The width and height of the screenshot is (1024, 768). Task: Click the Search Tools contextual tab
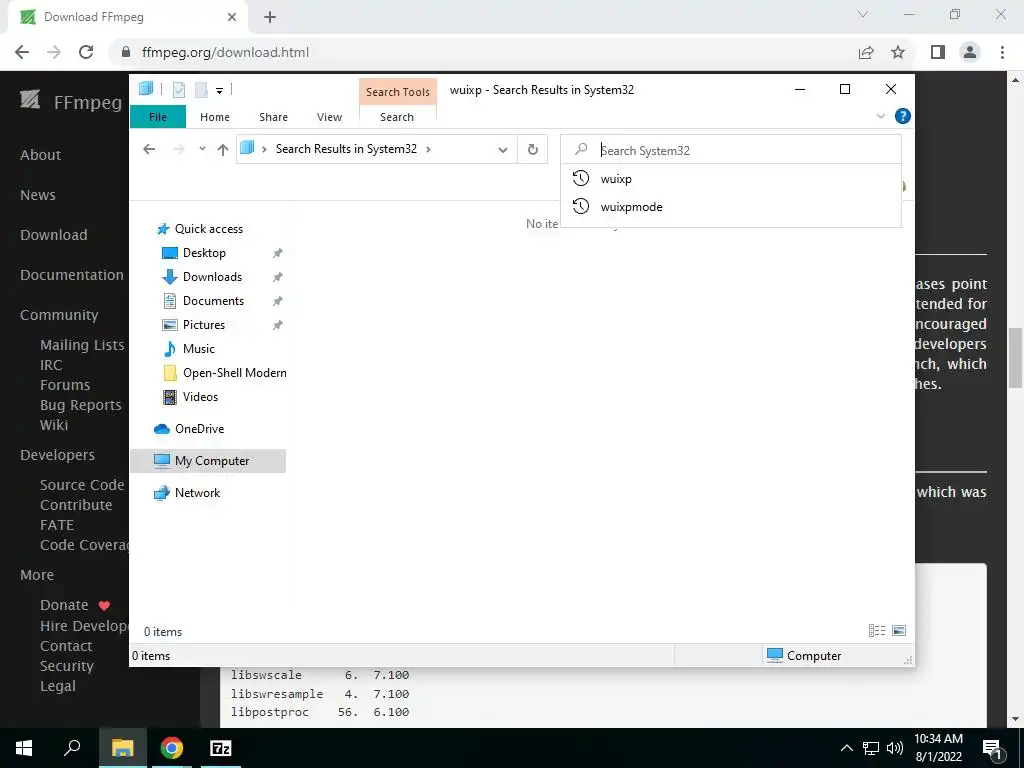(x=398, y=92)
